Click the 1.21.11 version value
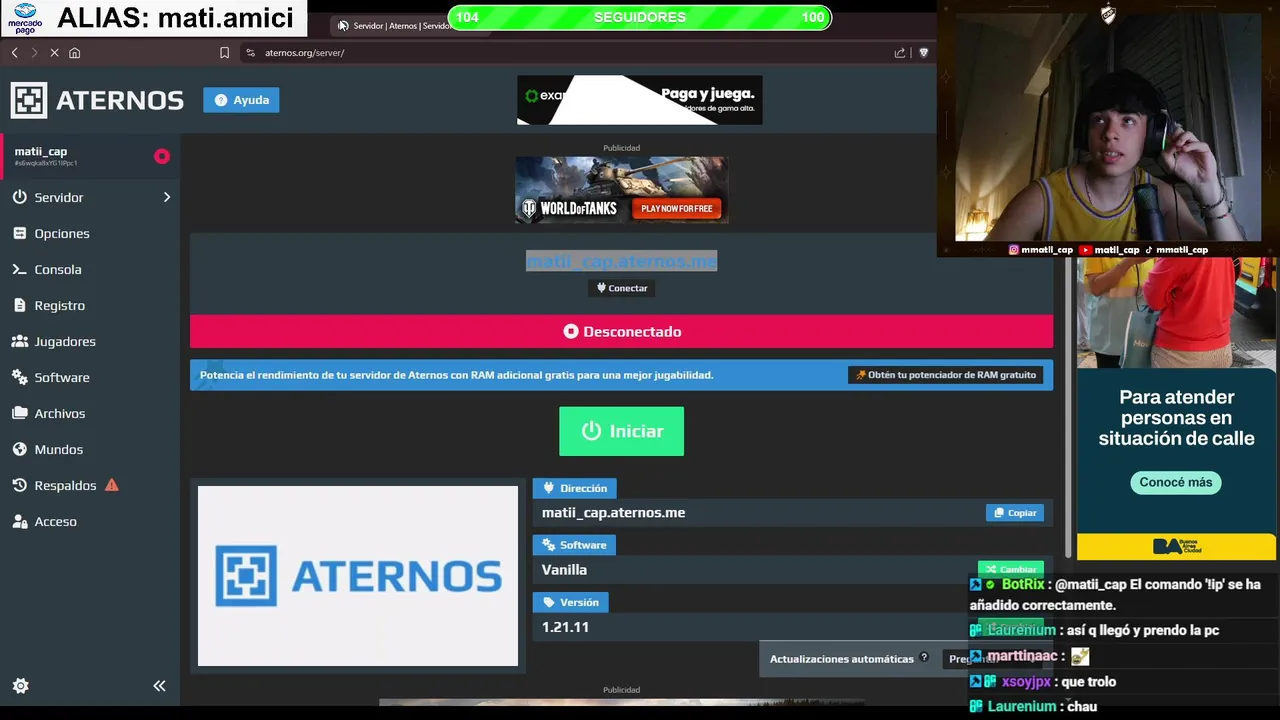Screen dimensions: 1280x720 coord(565,627)
